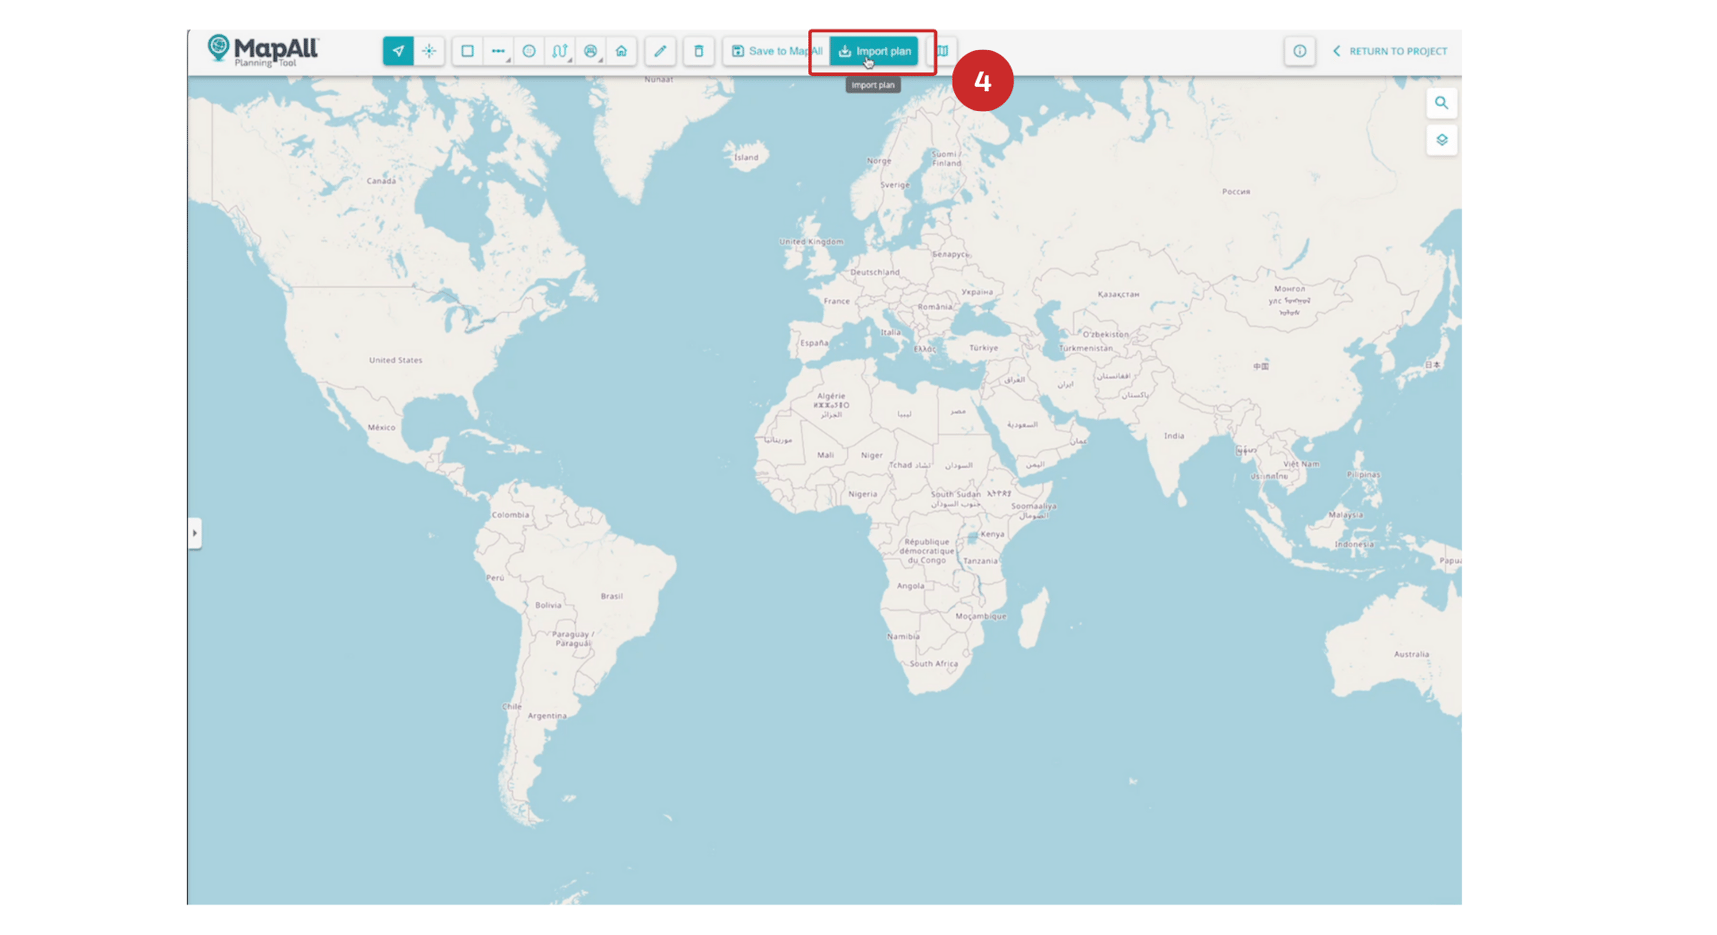Expand the vehicle tool options
This screenshot has height=935, width=1717.
[599, 60]
